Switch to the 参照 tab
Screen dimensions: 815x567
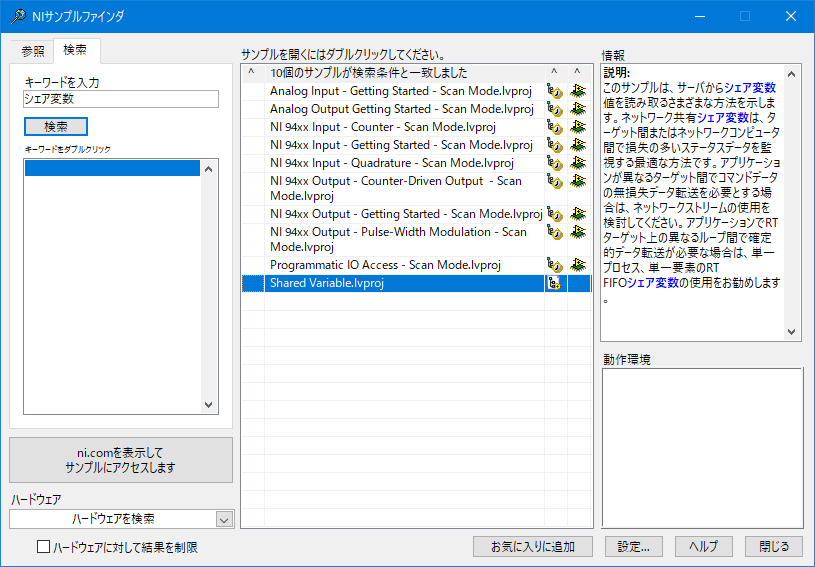tap(33, 51)
